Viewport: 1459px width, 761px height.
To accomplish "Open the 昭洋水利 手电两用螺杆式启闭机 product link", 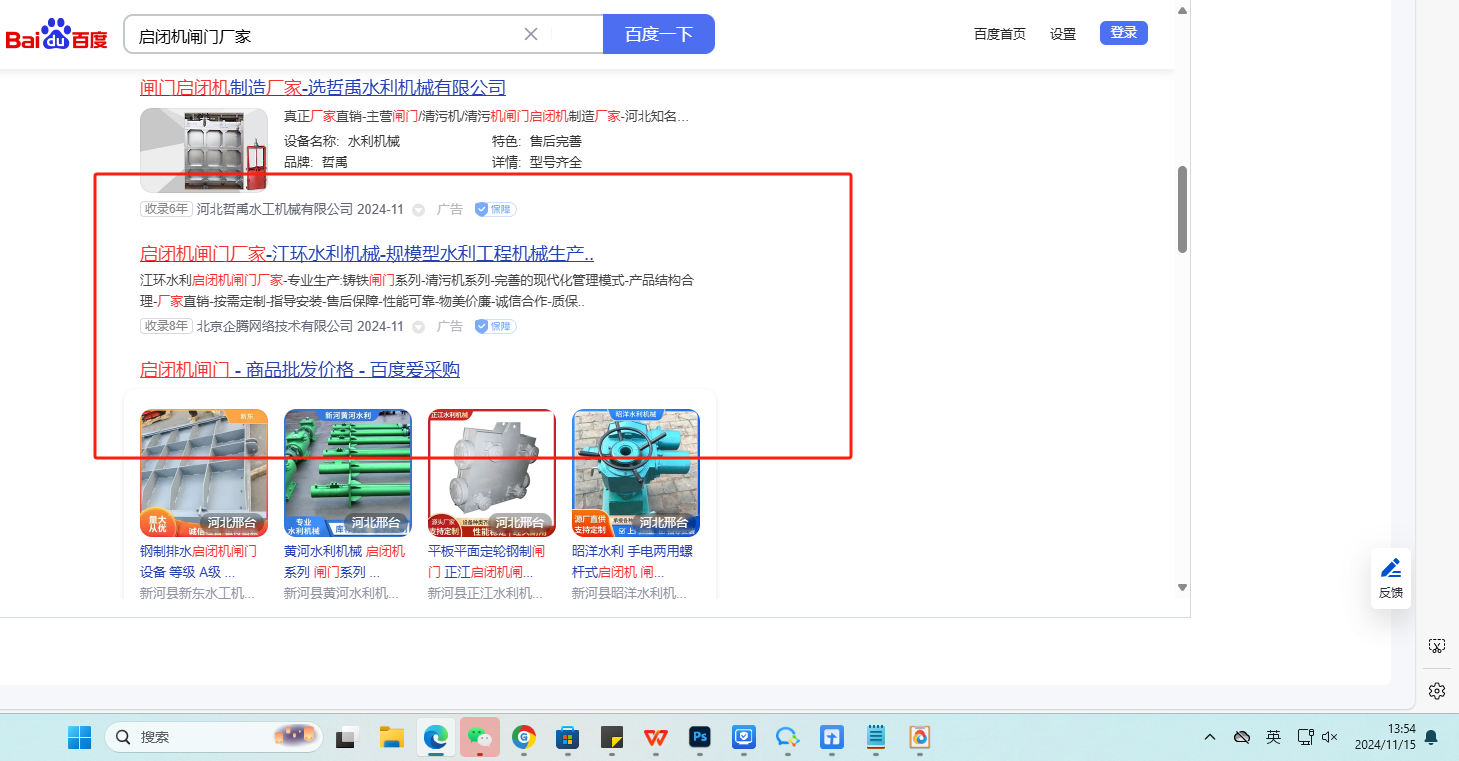I will (632, 562).
